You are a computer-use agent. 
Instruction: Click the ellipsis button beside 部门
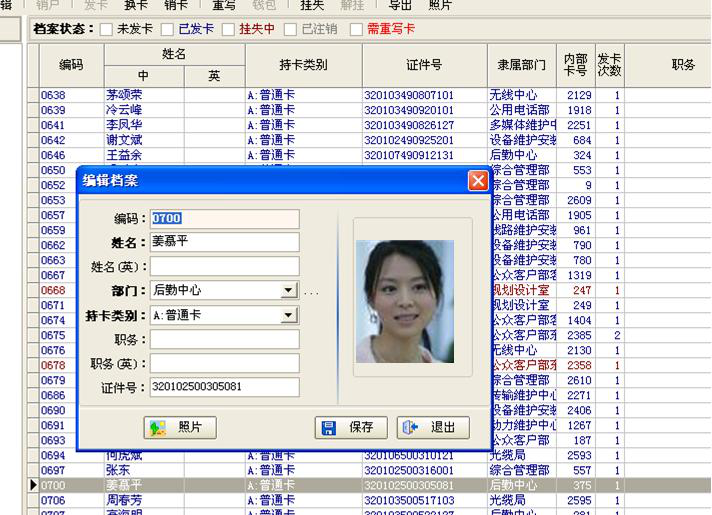[310, 292]
